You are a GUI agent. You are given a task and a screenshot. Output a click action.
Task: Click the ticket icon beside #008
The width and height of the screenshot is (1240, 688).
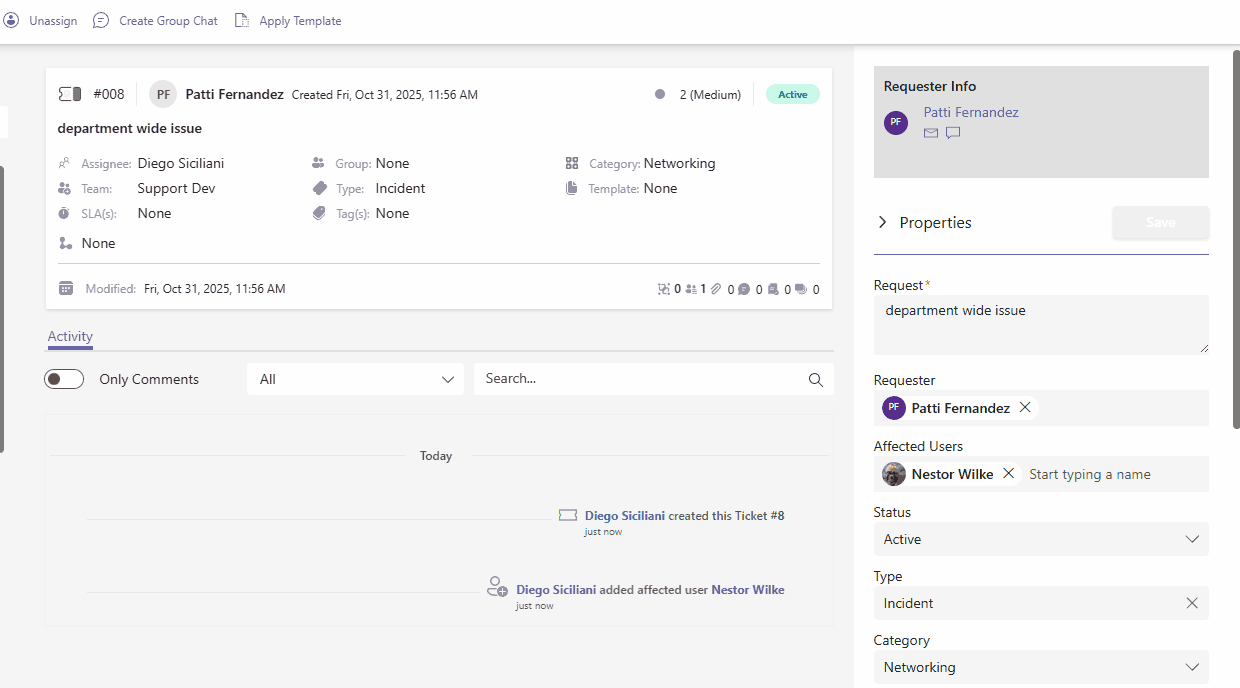[x=70, y=94]
